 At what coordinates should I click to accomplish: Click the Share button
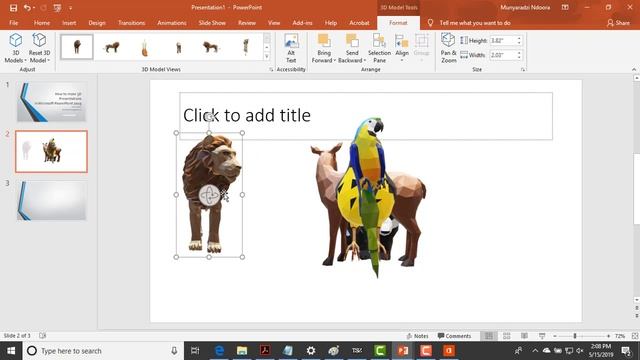pos(618,23)
